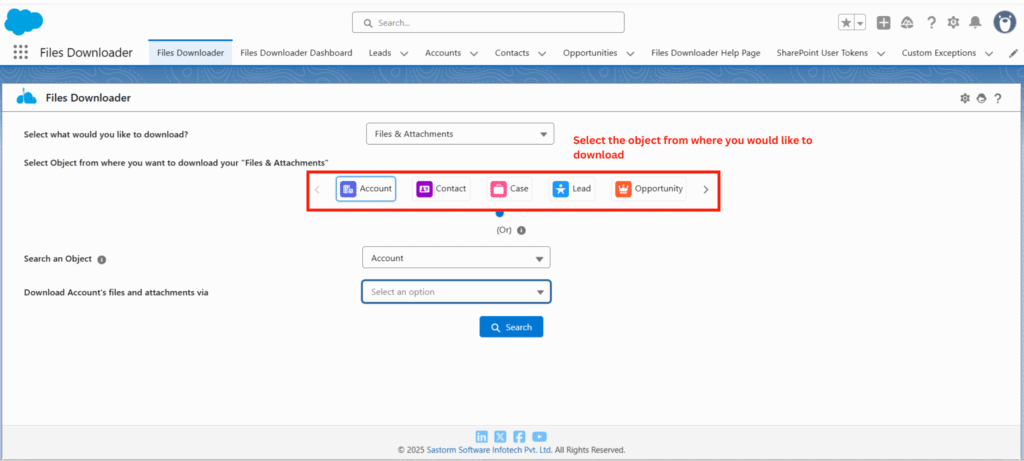Image resolution: width=1024 pixels, height=461 pixels.
Task: Click the info icon beside (Or)
Action: [x=521, y=230]
